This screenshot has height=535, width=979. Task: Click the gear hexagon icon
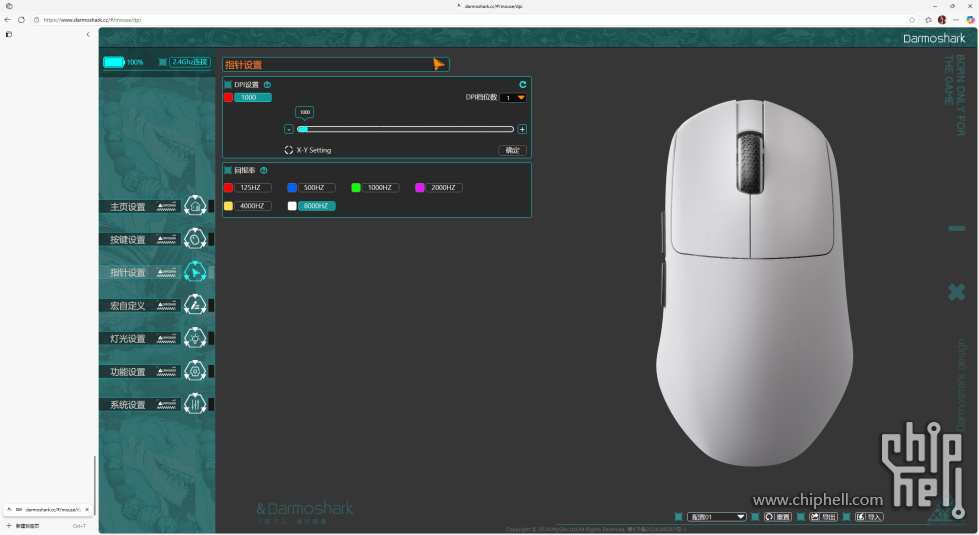(x=195, y=371)
